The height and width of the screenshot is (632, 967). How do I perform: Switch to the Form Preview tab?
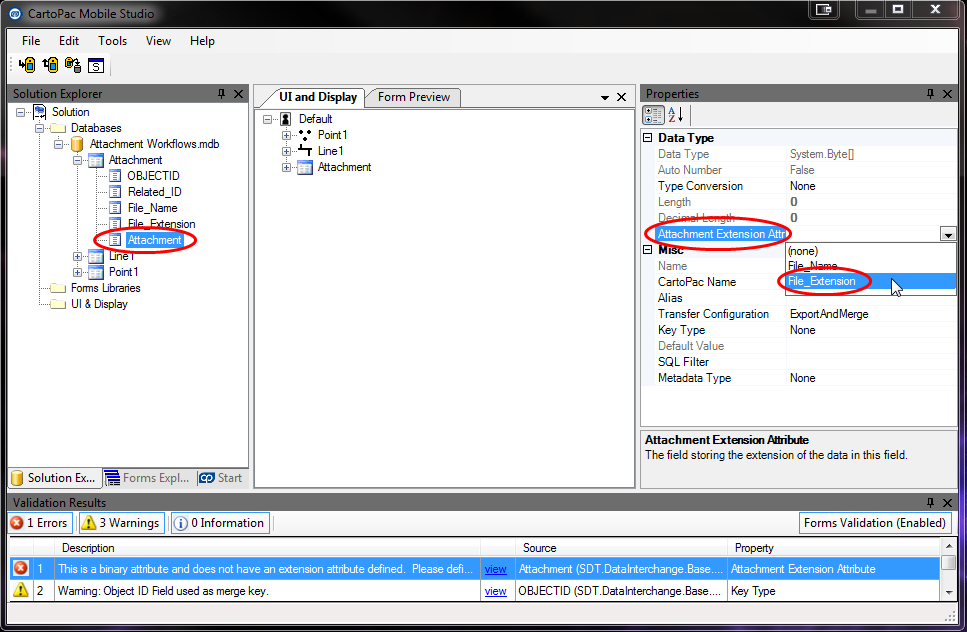click(413, 97)
